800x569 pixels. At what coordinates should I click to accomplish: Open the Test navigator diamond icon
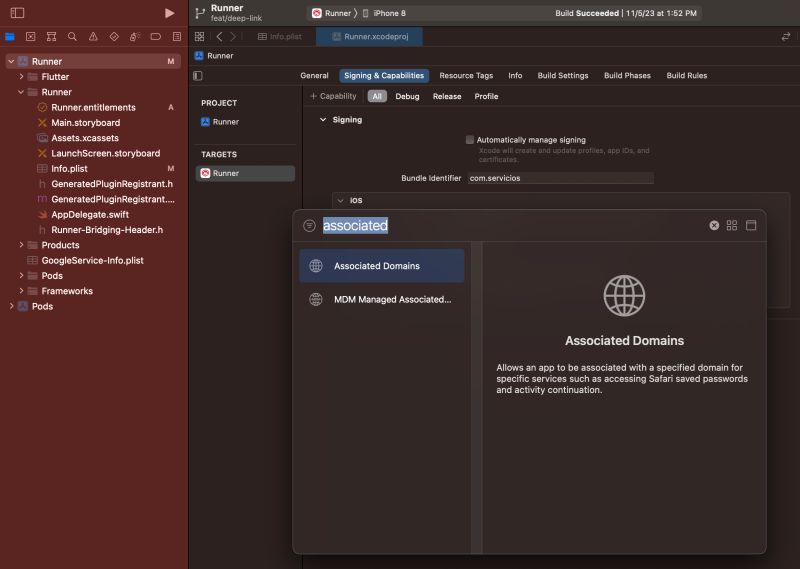(x=114, y=37)
